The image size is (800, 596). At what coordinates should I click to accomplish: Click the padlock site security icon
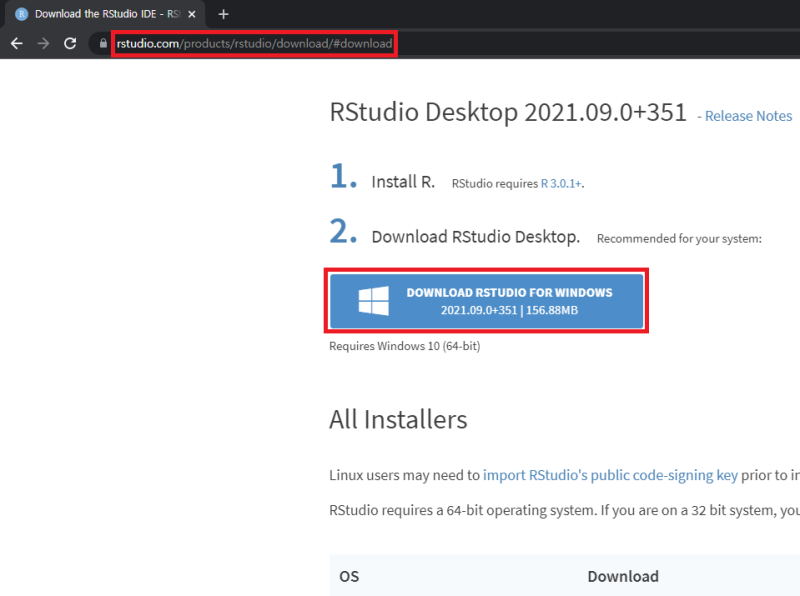pos(101,43)
